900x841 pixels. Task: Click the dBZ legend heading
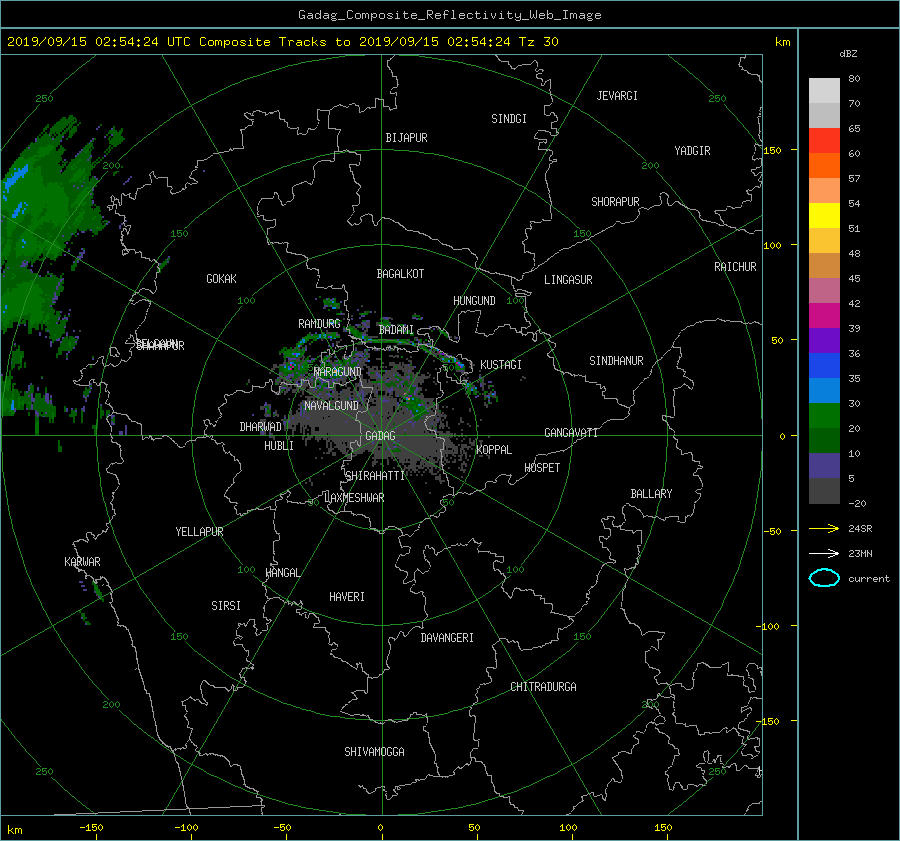tap(848, 54)
